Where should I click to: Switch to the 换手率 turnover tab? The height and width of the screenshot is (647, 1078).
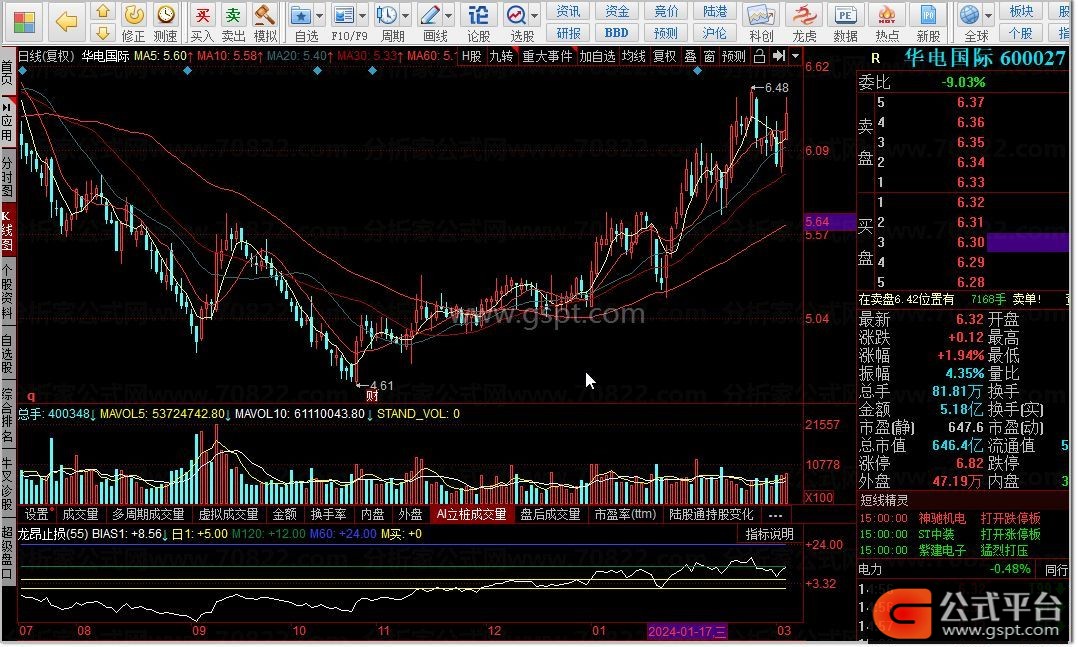(x=329, y=515)
